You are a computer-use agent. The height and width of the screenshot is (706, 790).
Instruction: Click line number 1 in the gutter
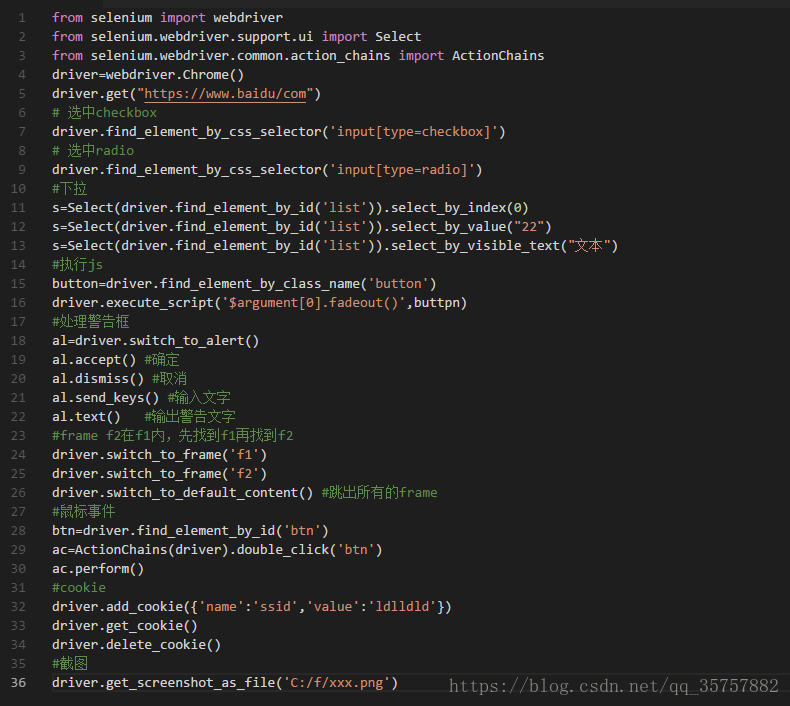22,18
